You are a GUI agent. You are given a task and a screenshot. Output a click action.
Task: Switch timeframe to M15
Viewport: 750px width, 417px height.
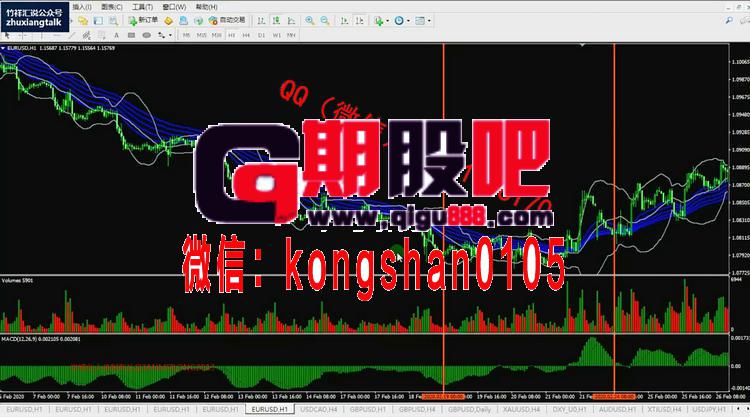pos(201,35)
